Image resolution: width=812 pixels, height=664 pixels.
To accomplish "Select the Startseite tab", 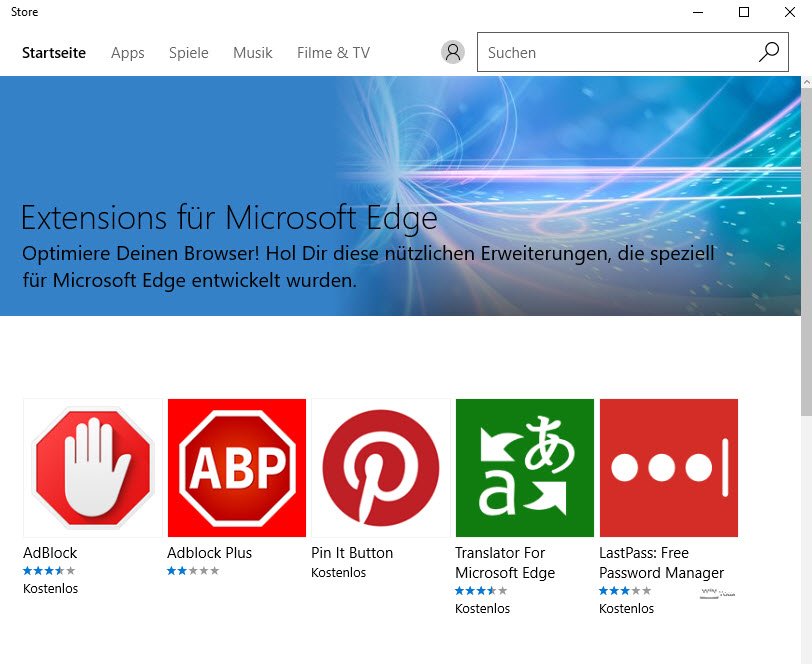I will coord(54,53).
